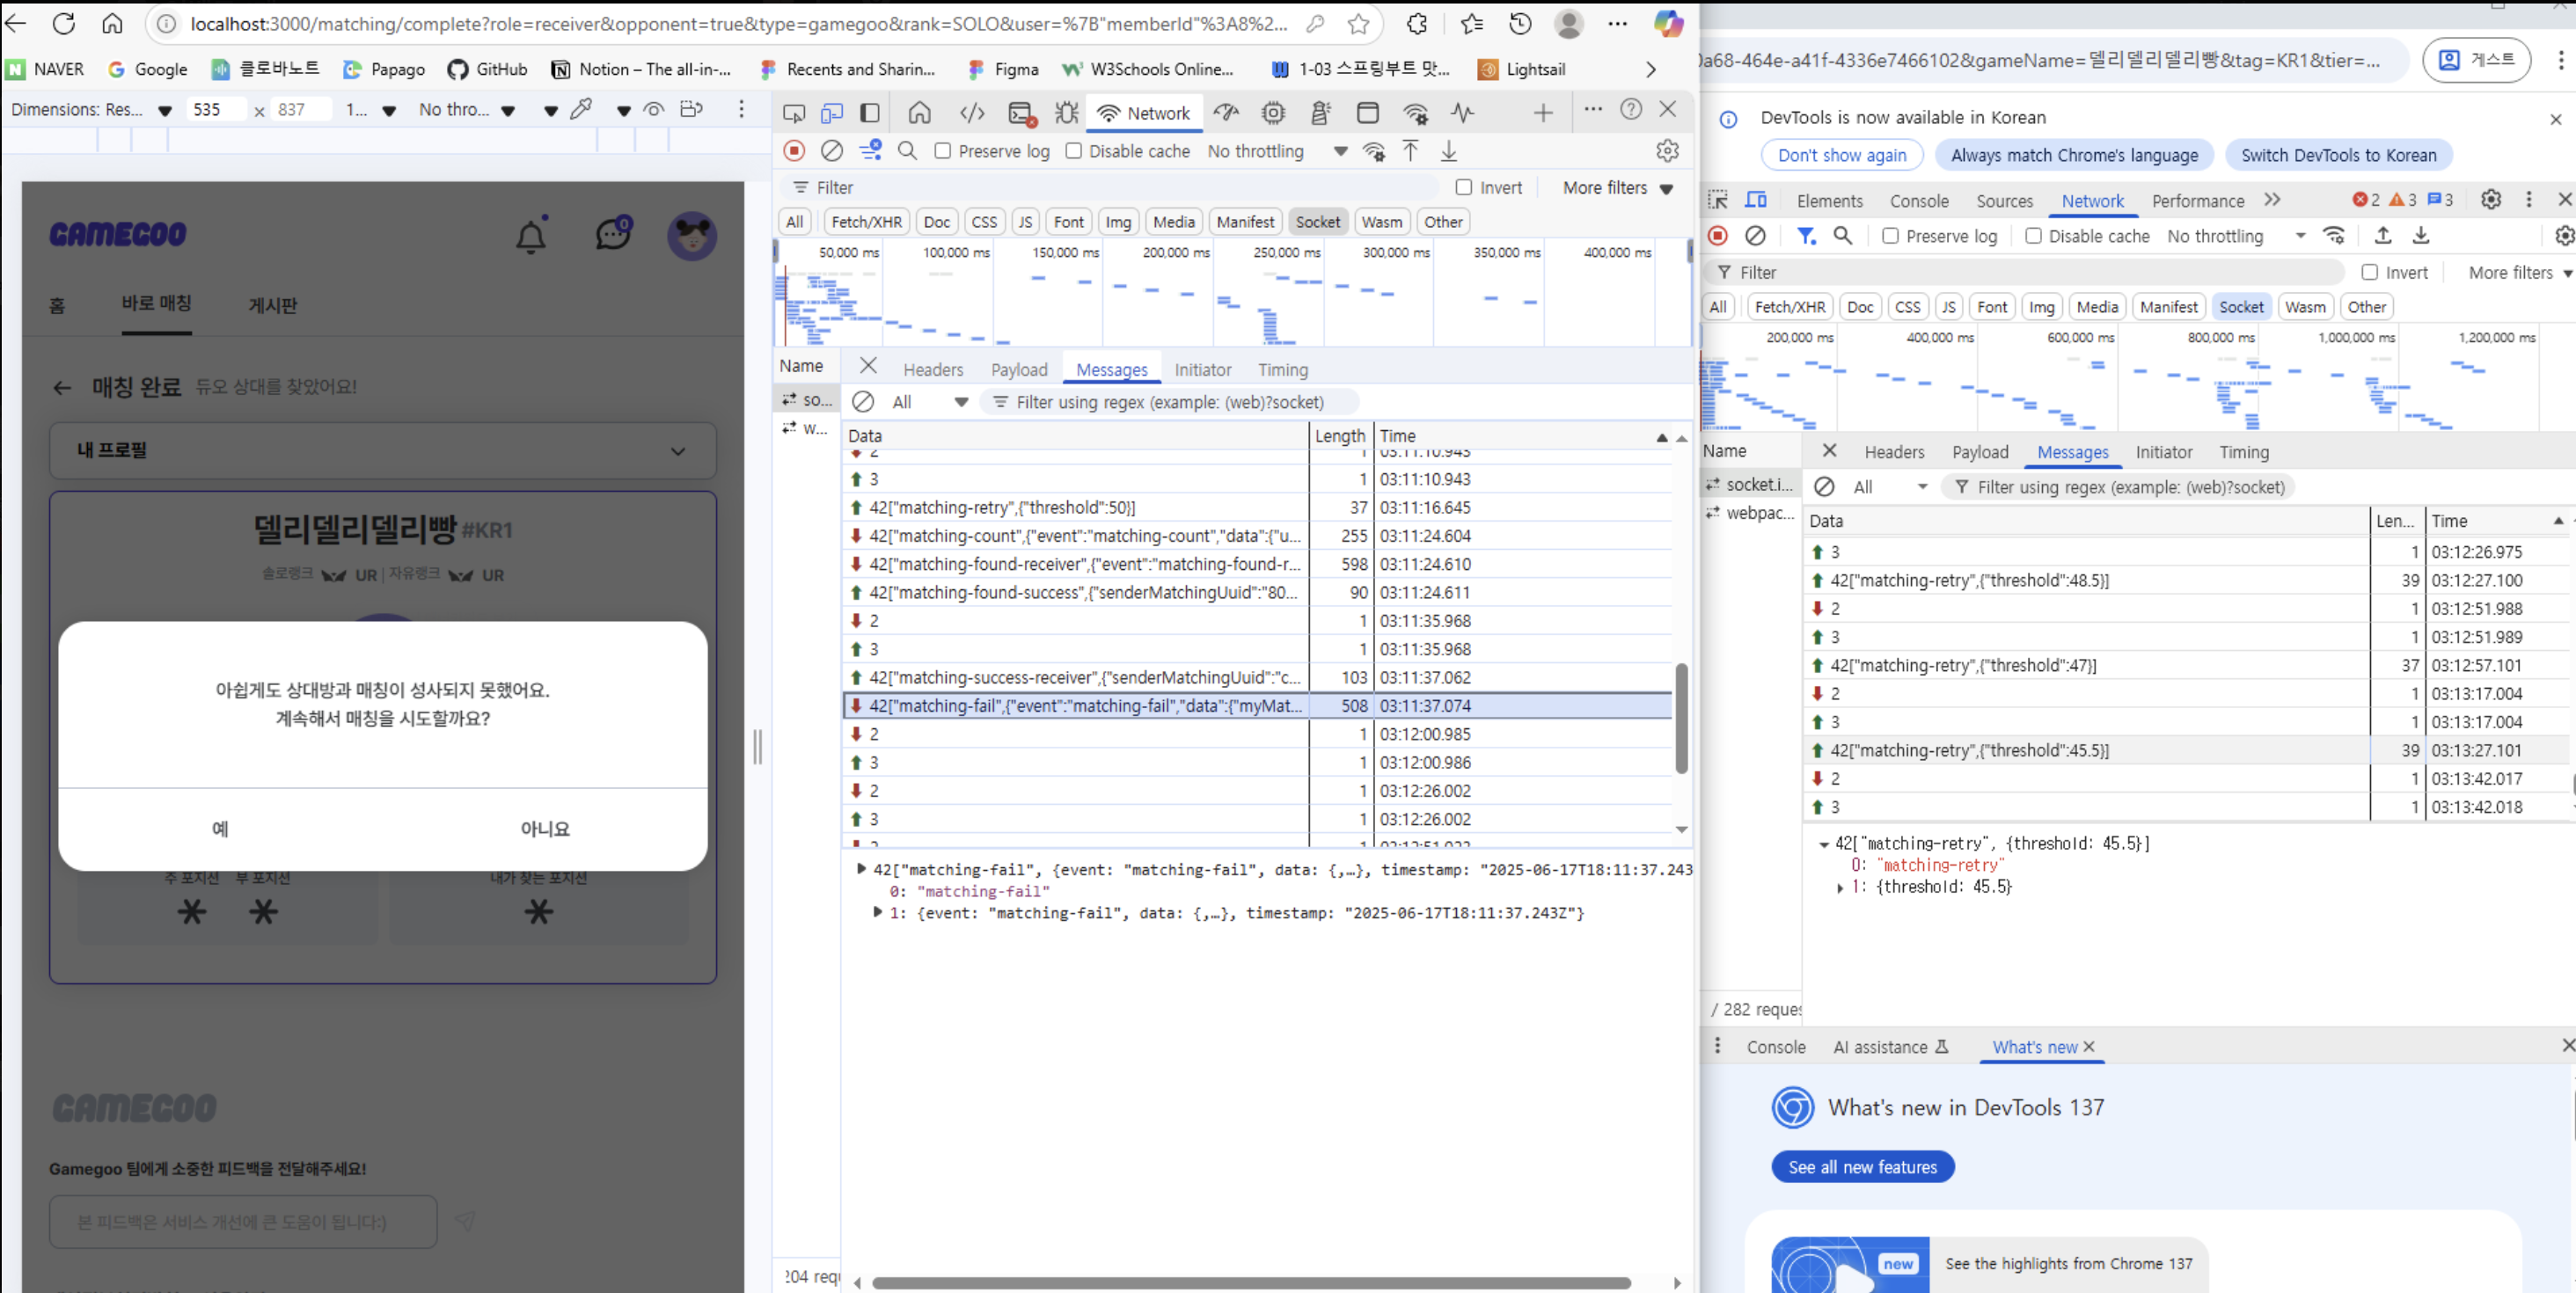Expand the matching-retry message tree in Chrome DevTools

click(1823, 844)
